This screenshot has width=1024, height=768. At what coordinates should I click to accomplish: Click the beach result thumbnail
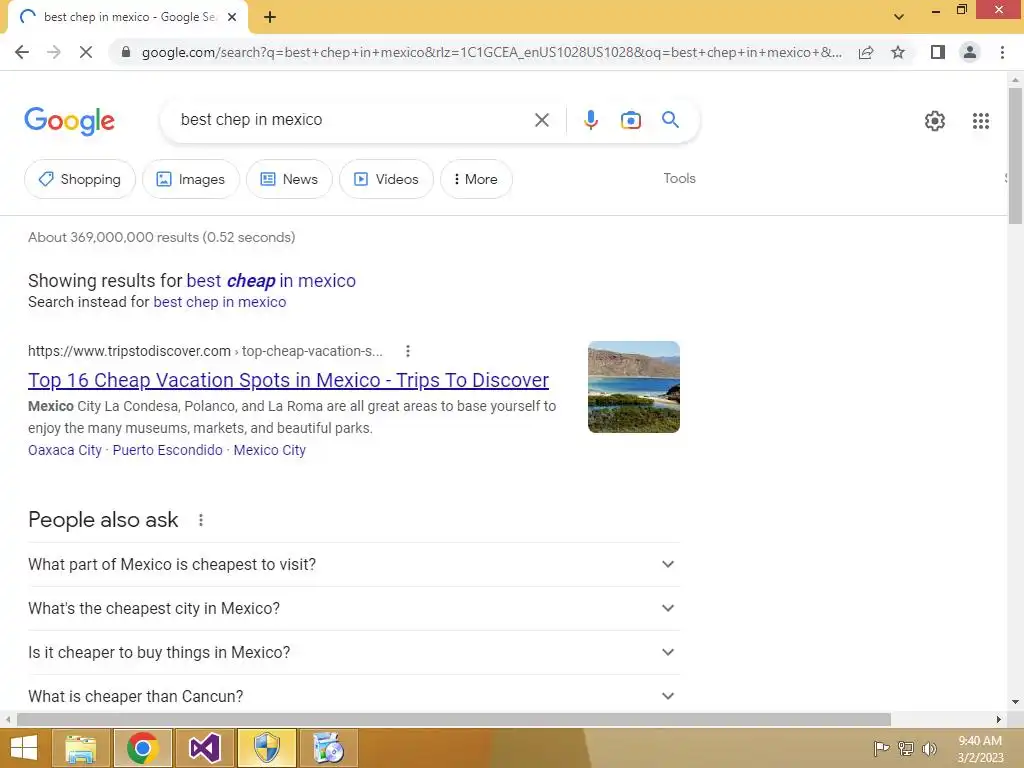pyautogui.click(x=633, y=387)
